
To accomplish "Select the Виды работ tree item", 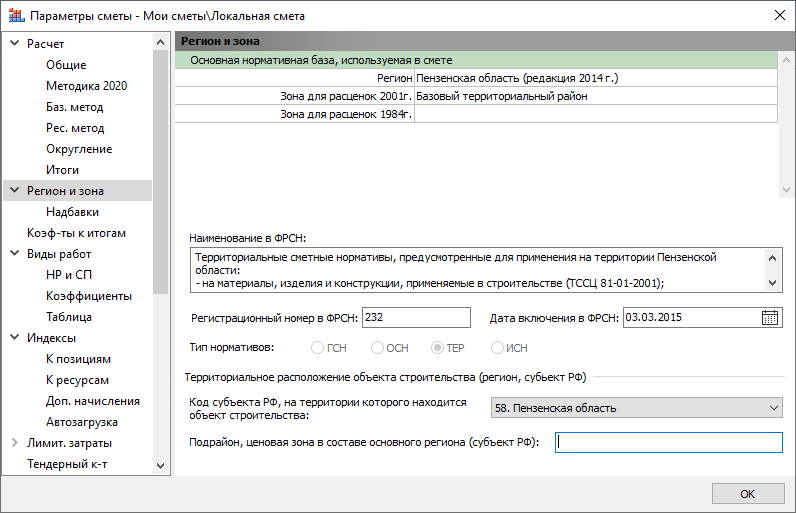I will point(59,254).
